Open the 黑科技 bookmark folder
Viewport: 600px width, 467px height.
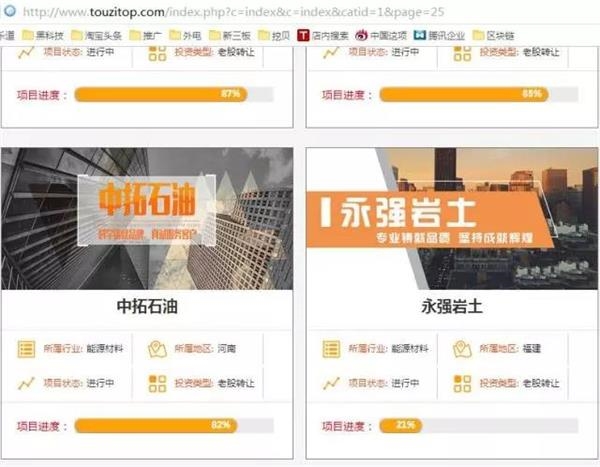point(42,36)
